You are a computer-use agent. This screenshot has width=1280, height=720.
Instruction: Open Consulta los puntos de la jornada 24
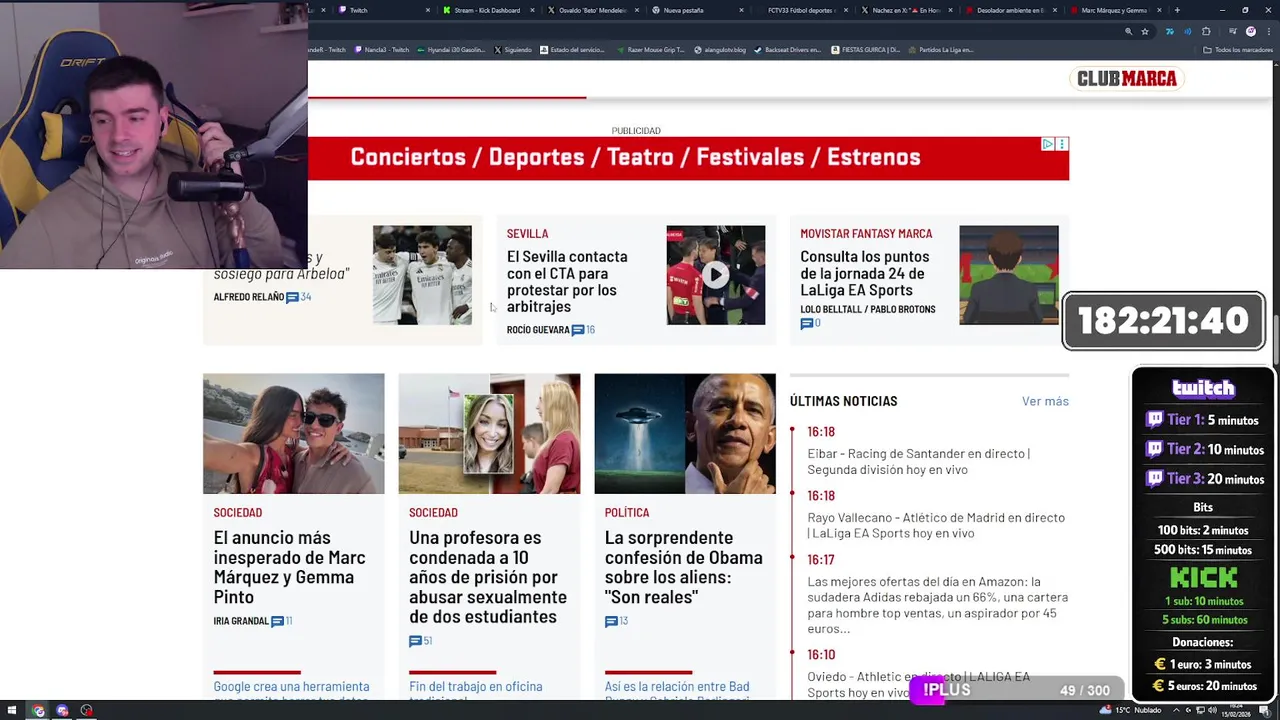865,273
